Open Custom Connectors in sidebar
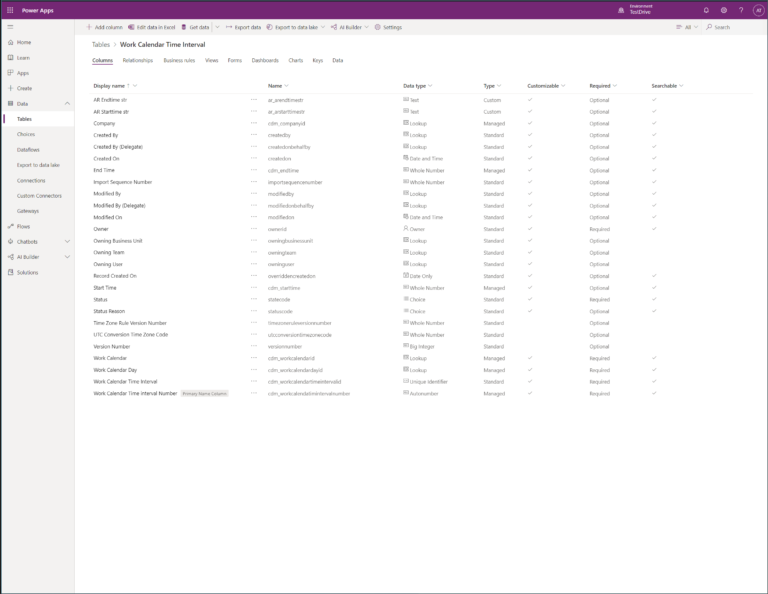 [39, 196]
